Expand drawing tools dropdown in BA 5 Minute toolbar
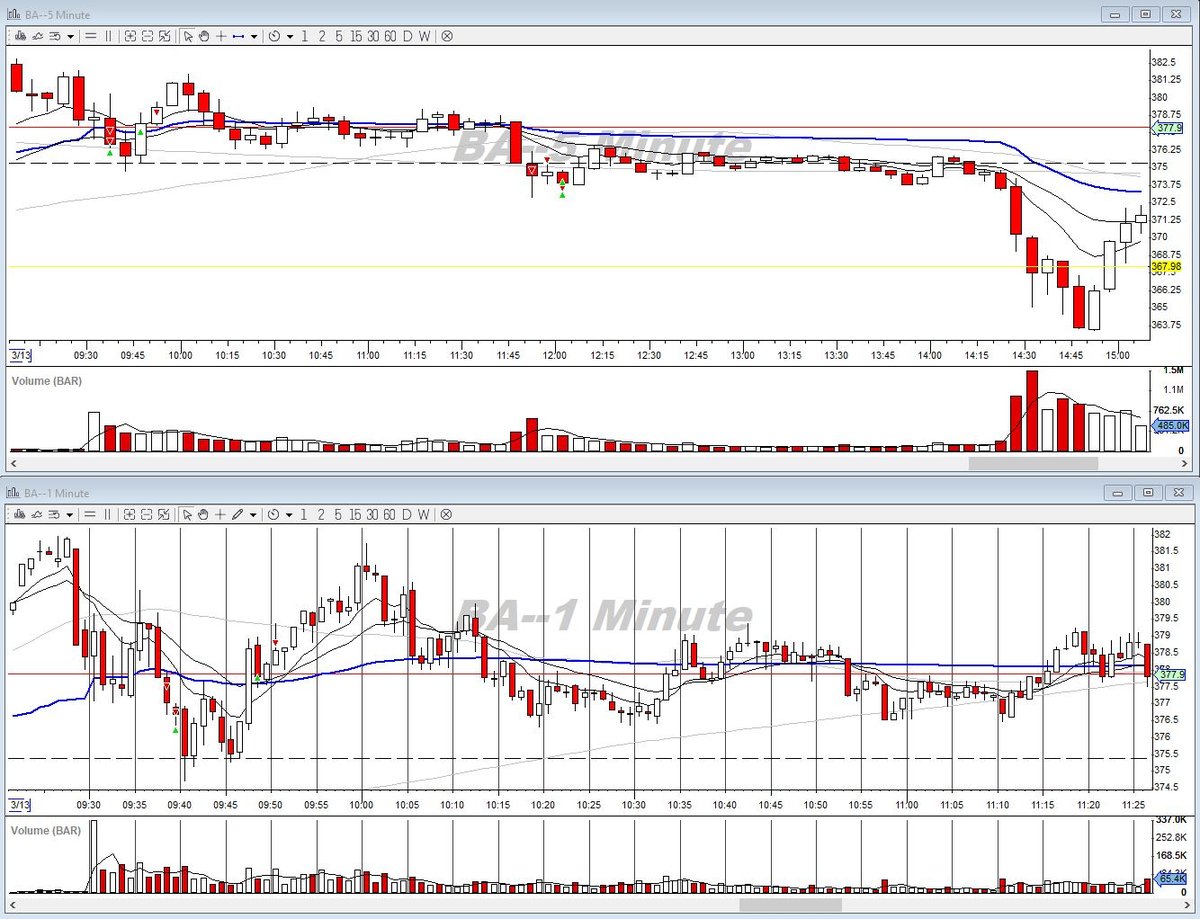This screenshot has height=919, width=1200. click(254, 36)
